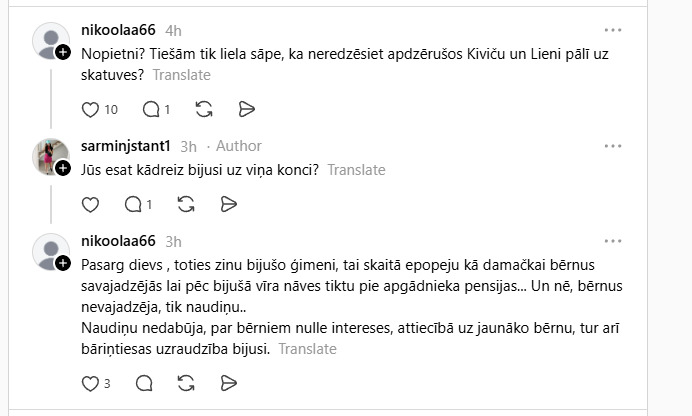Translate the comment starting 'Pasarg dievs'
Screen dimensions: 692x416
307,349
